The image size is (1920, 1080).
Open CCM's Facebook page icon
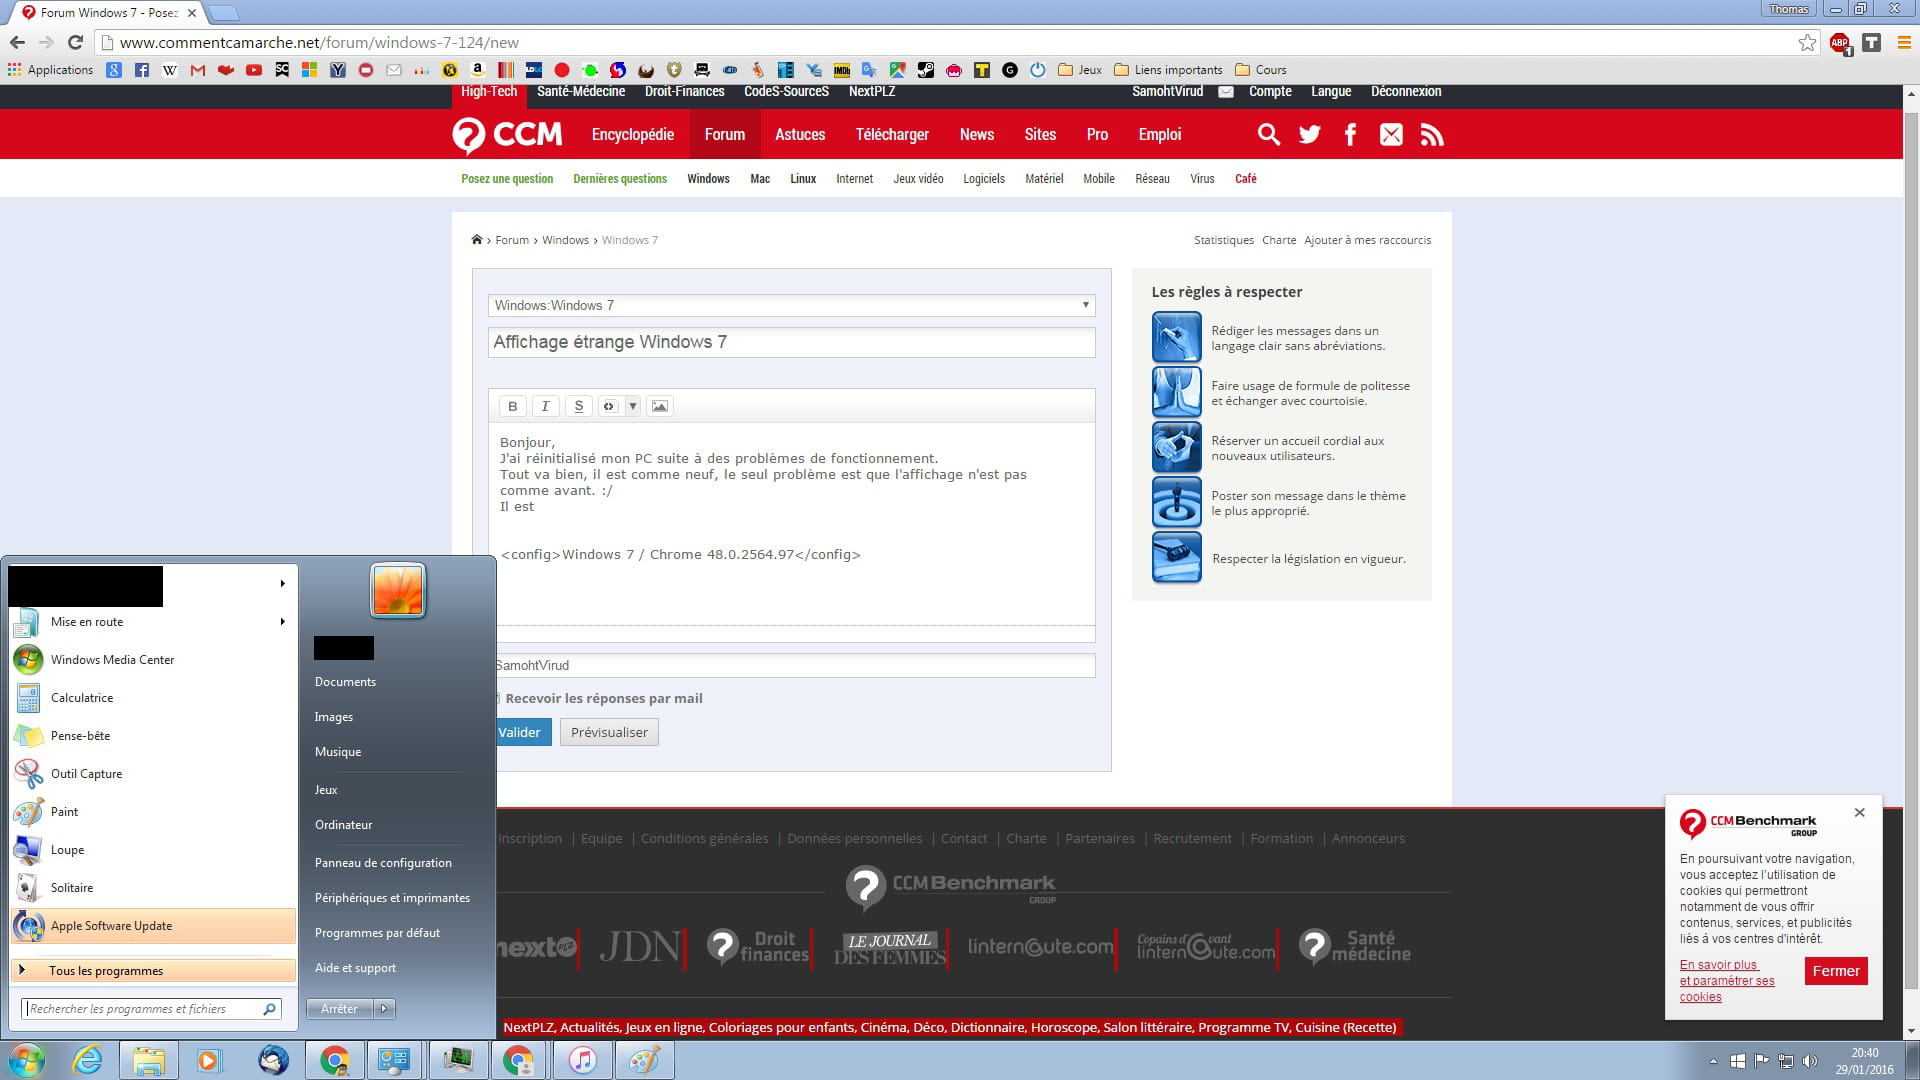(x=1350, y=135)
